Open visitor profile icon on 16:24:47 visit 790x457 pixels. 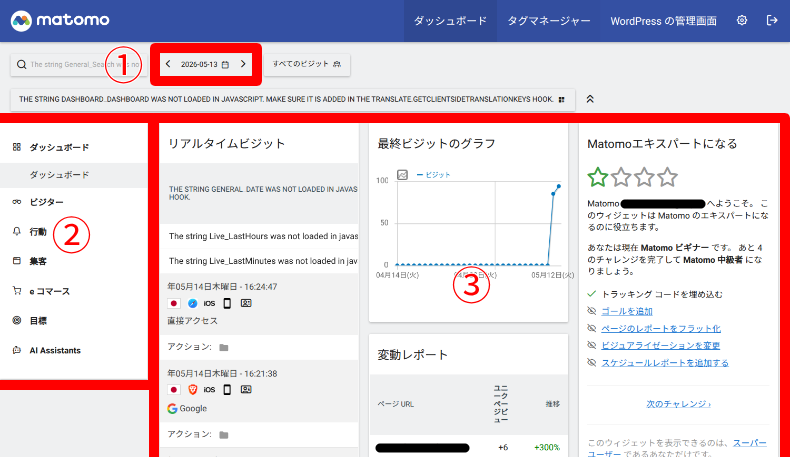coord(246,303)
